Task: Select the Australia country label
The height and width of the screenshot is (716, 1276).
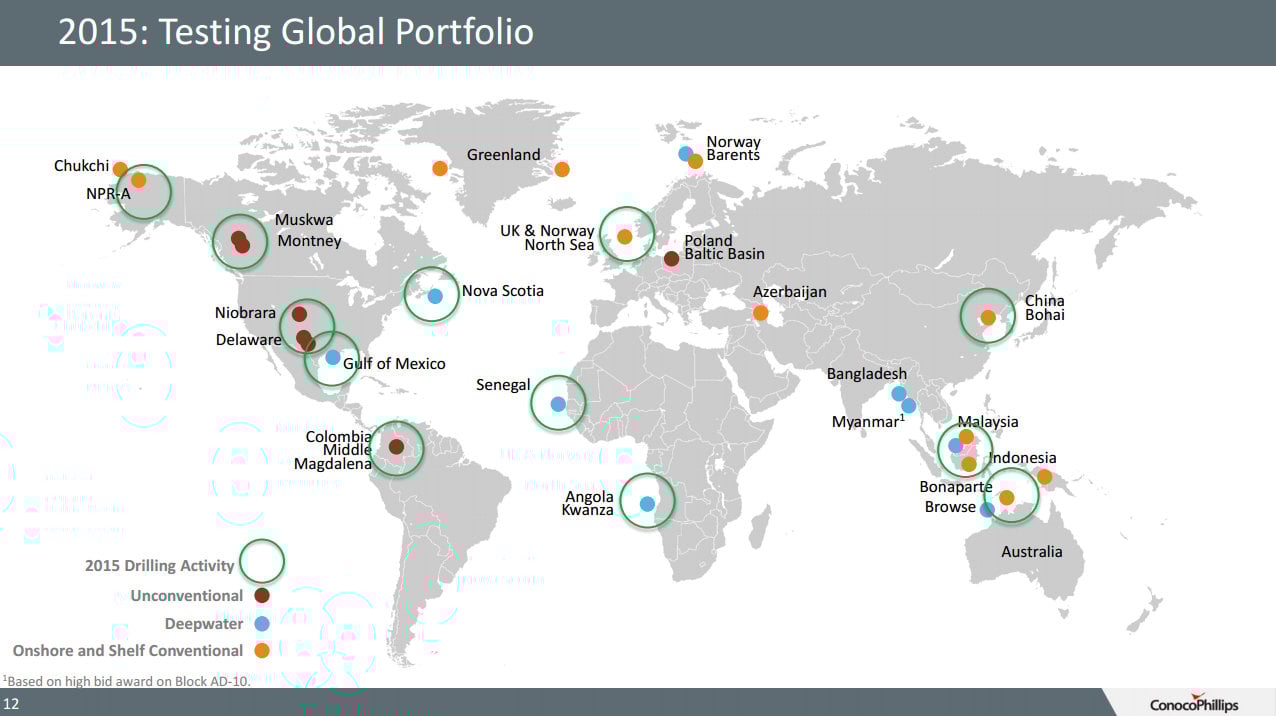Action: 1032,552
